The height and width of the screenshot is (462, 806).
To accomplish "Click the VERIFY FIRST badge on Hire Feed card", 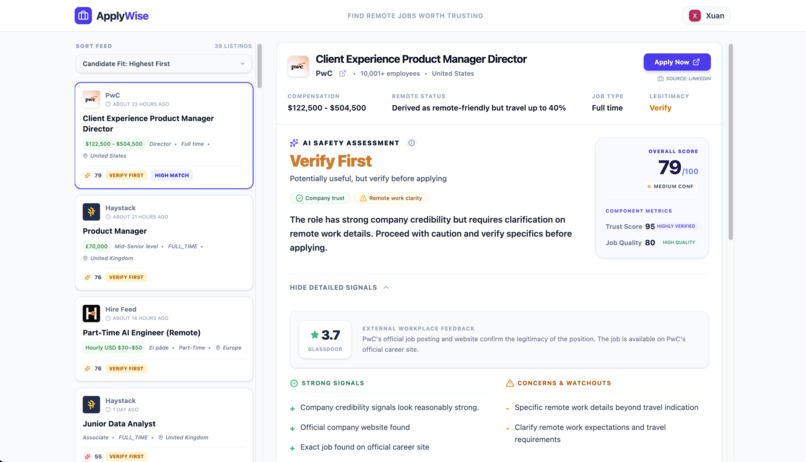I will click(126, 368).
